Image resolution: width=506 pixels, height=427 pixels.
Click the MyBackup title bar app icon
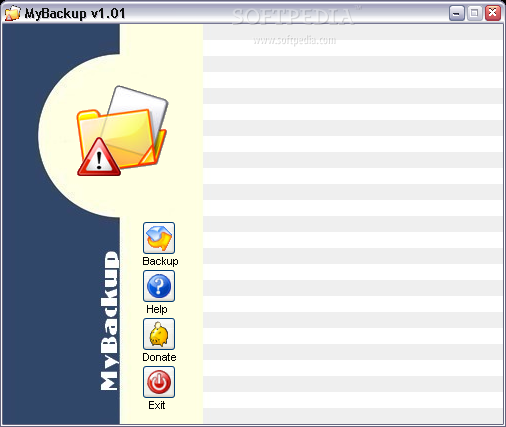point(13,14)
